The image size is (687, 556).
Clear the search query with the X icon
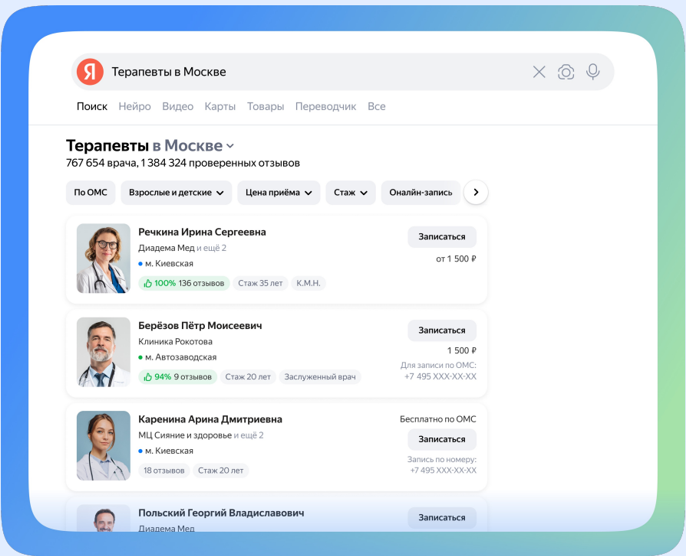[x=539, y=72]
